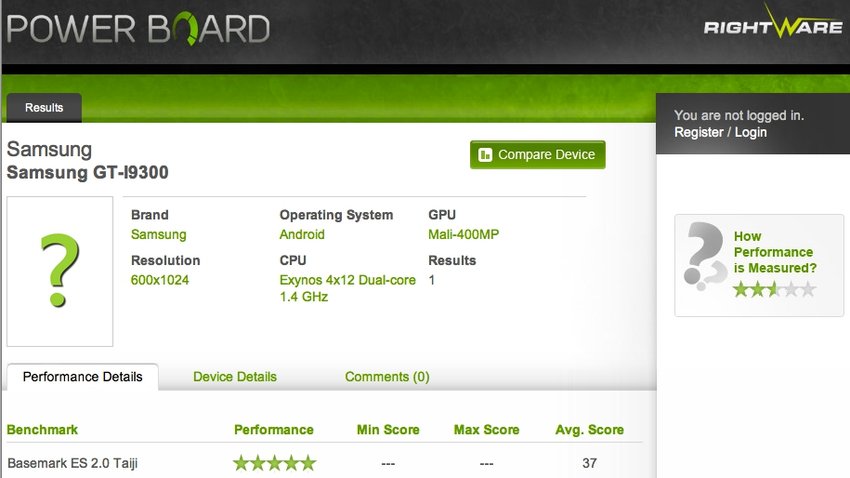Screen dimensions: 850x478
Task: Click the Android operating system link
Action: click(x=302, y=235)
